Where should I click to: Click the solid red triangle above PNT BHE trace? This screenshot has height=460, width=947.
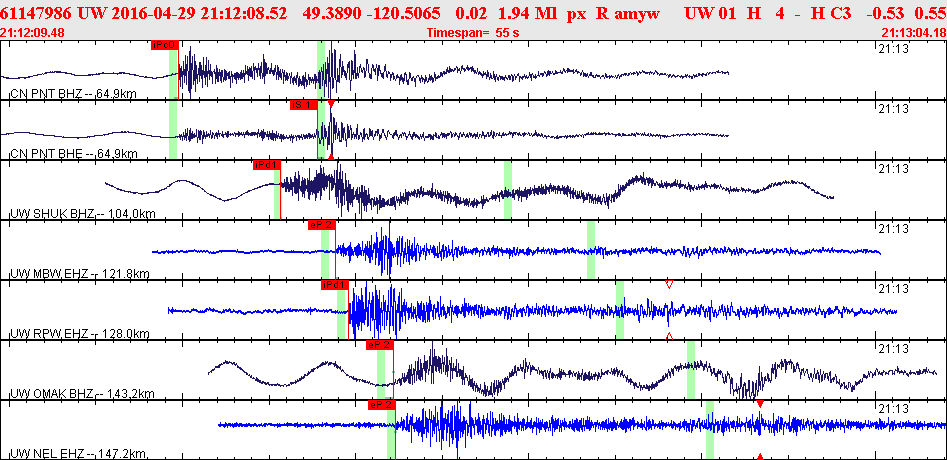pyautogui.click(x=331, y=104)
